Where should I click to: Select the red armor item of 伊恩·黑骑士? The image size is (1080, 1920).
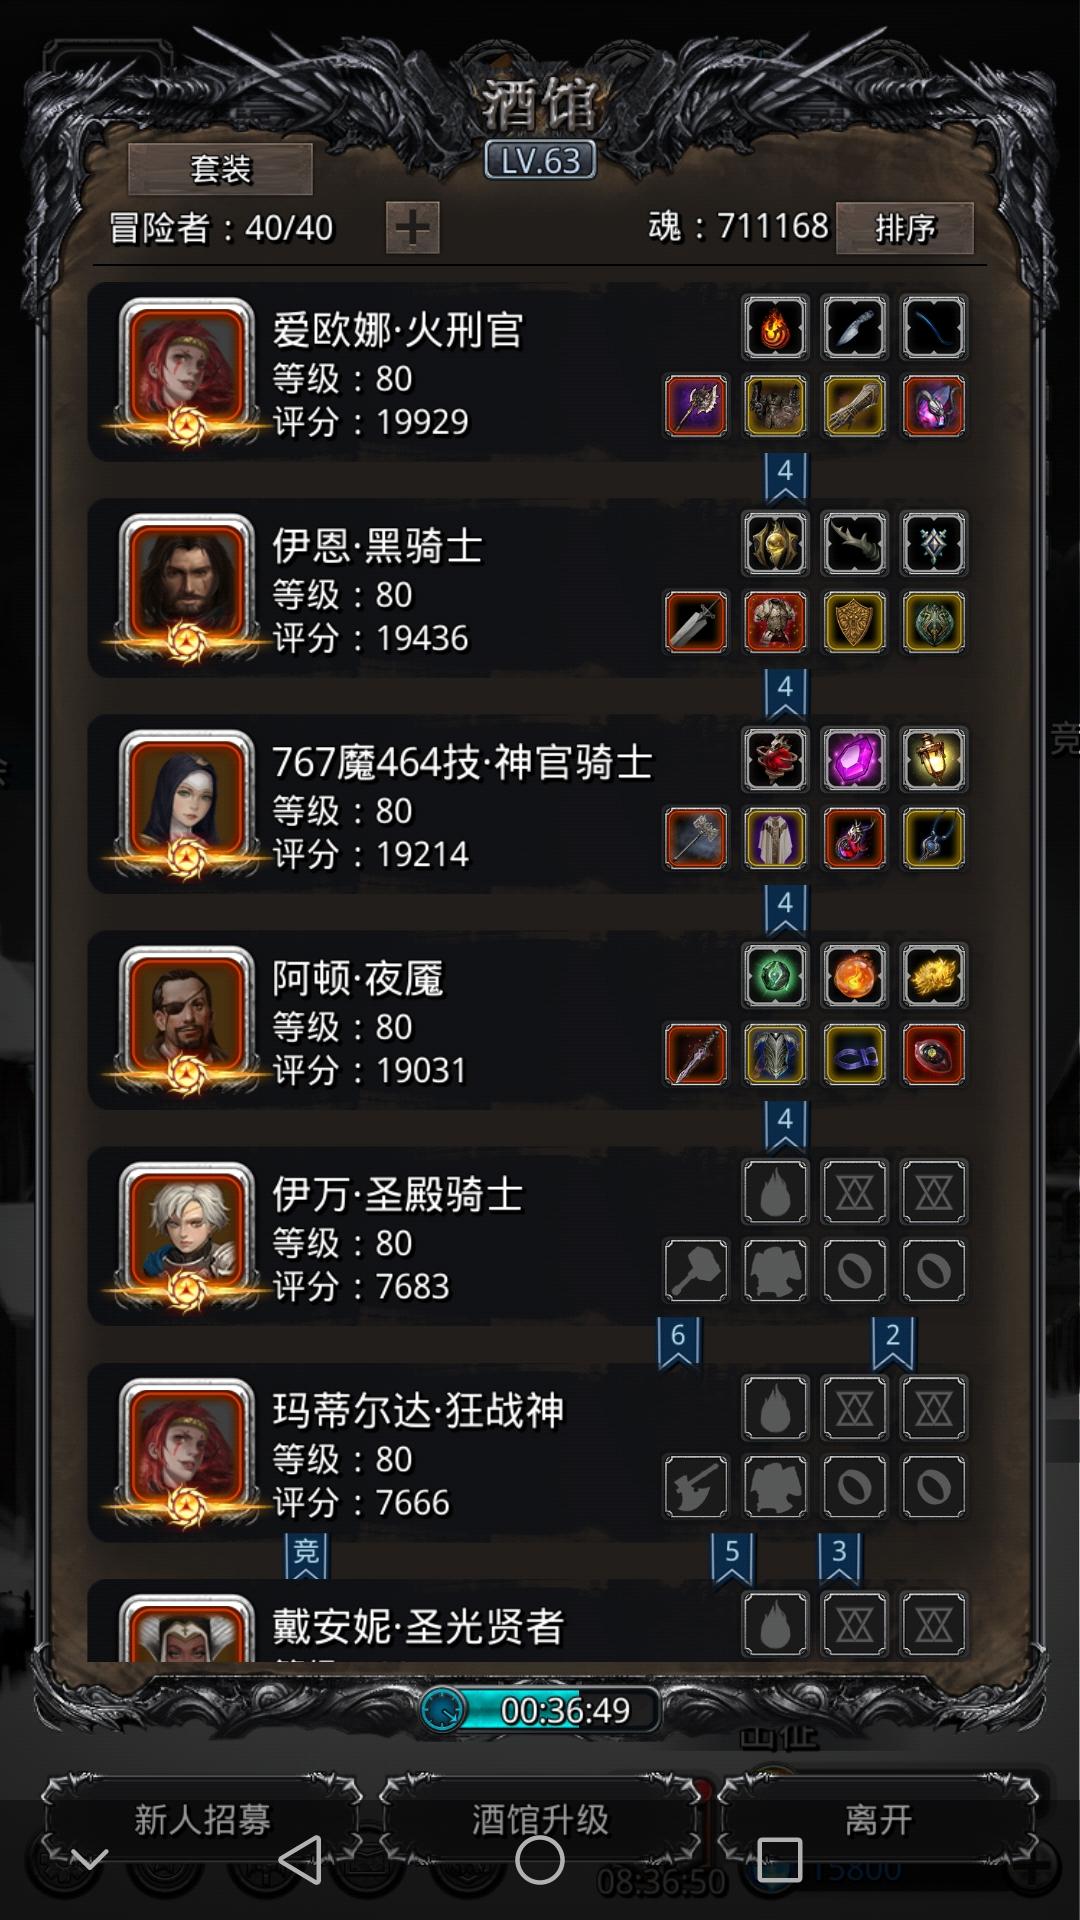pyautogui.click(x=775, y=622)
